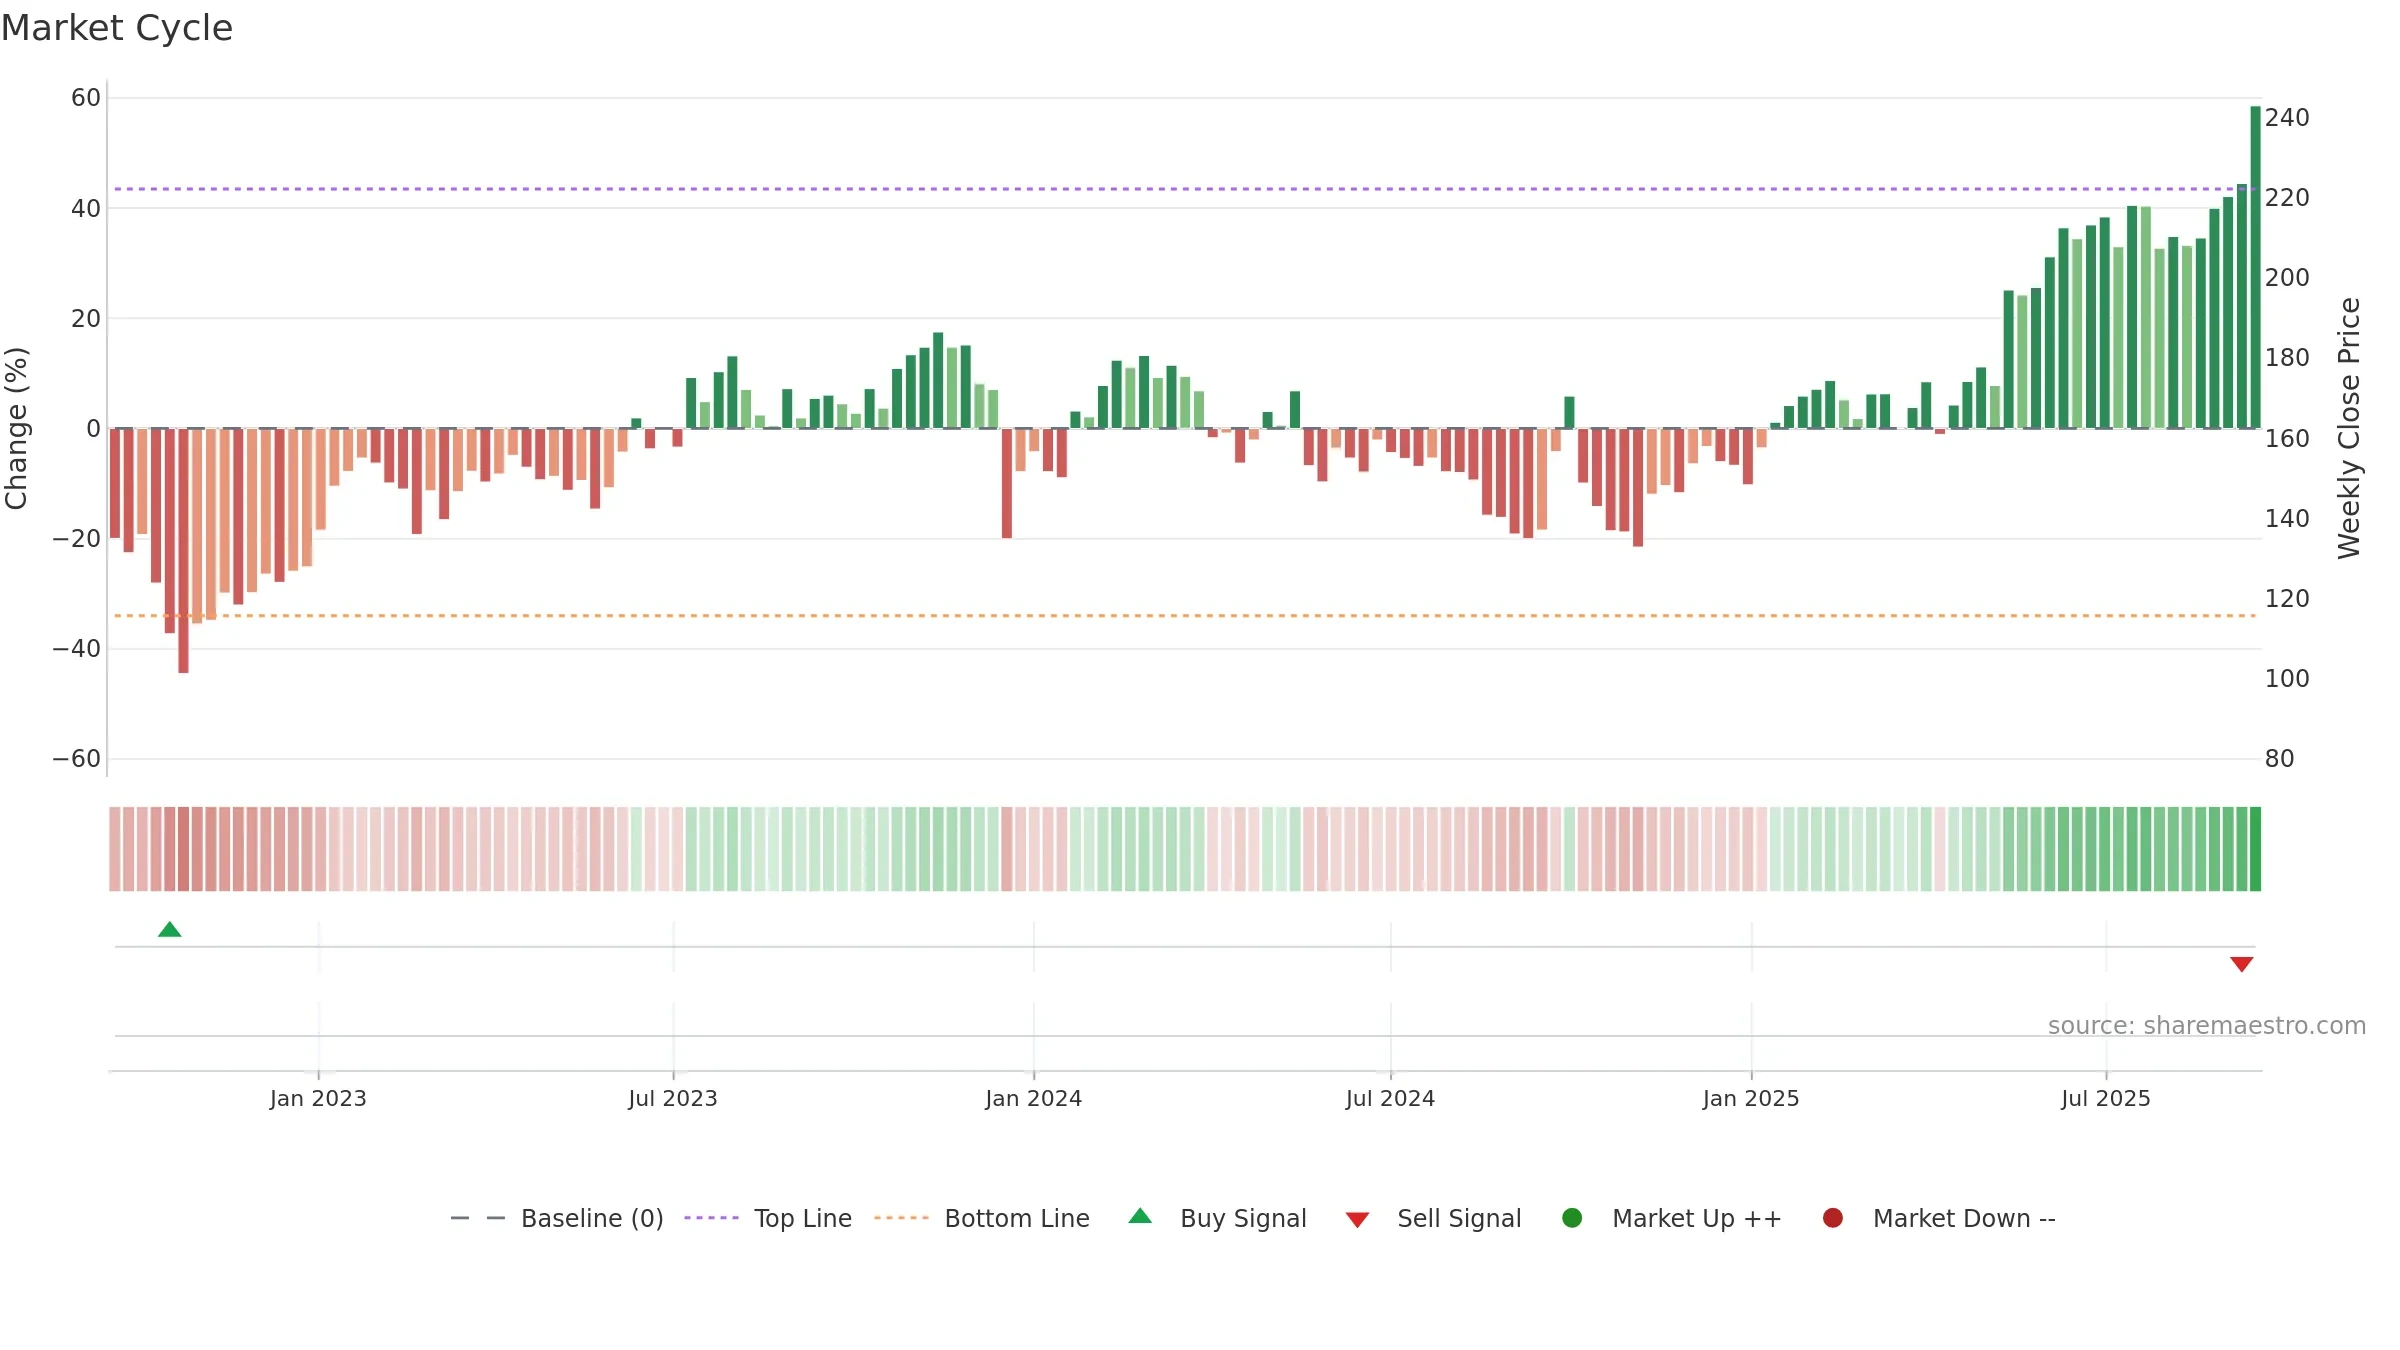Click the orange dotted Bottom Line on the chart
The height and width of the screenshot is (1350, 2400).
coord(1185,616)
